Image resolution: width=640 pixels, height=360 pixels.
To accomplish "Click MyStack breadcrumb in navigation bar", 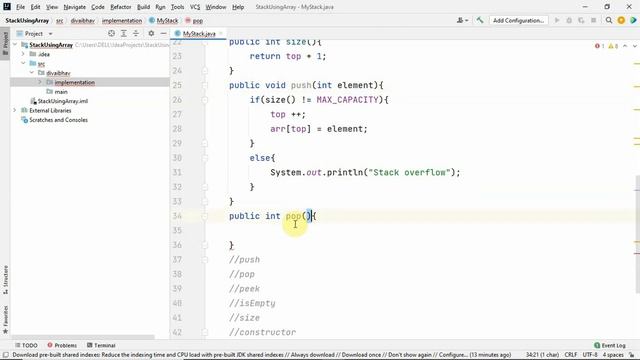I will point(164,20).
